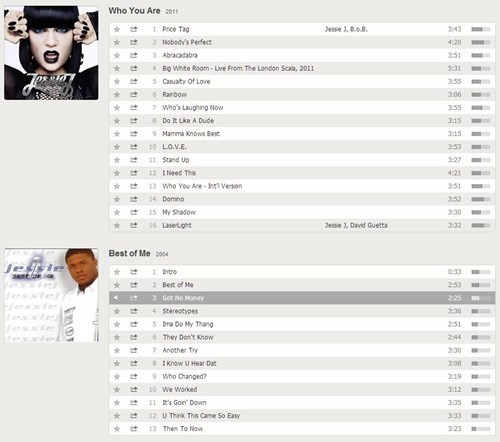Share the Rainbow track
Viewport: 500px width, 442px height.
pos(134,95)
